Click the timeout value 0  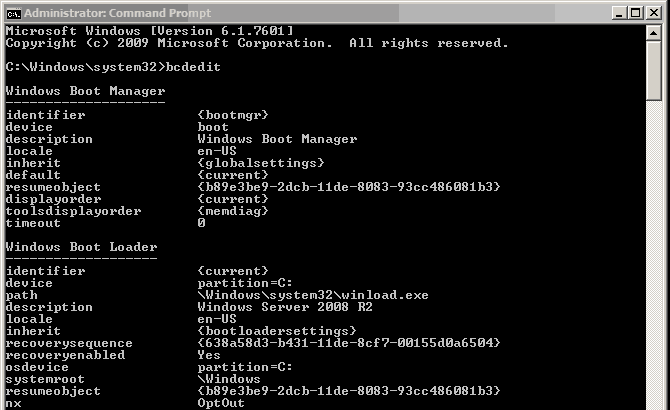click(201, 223)
